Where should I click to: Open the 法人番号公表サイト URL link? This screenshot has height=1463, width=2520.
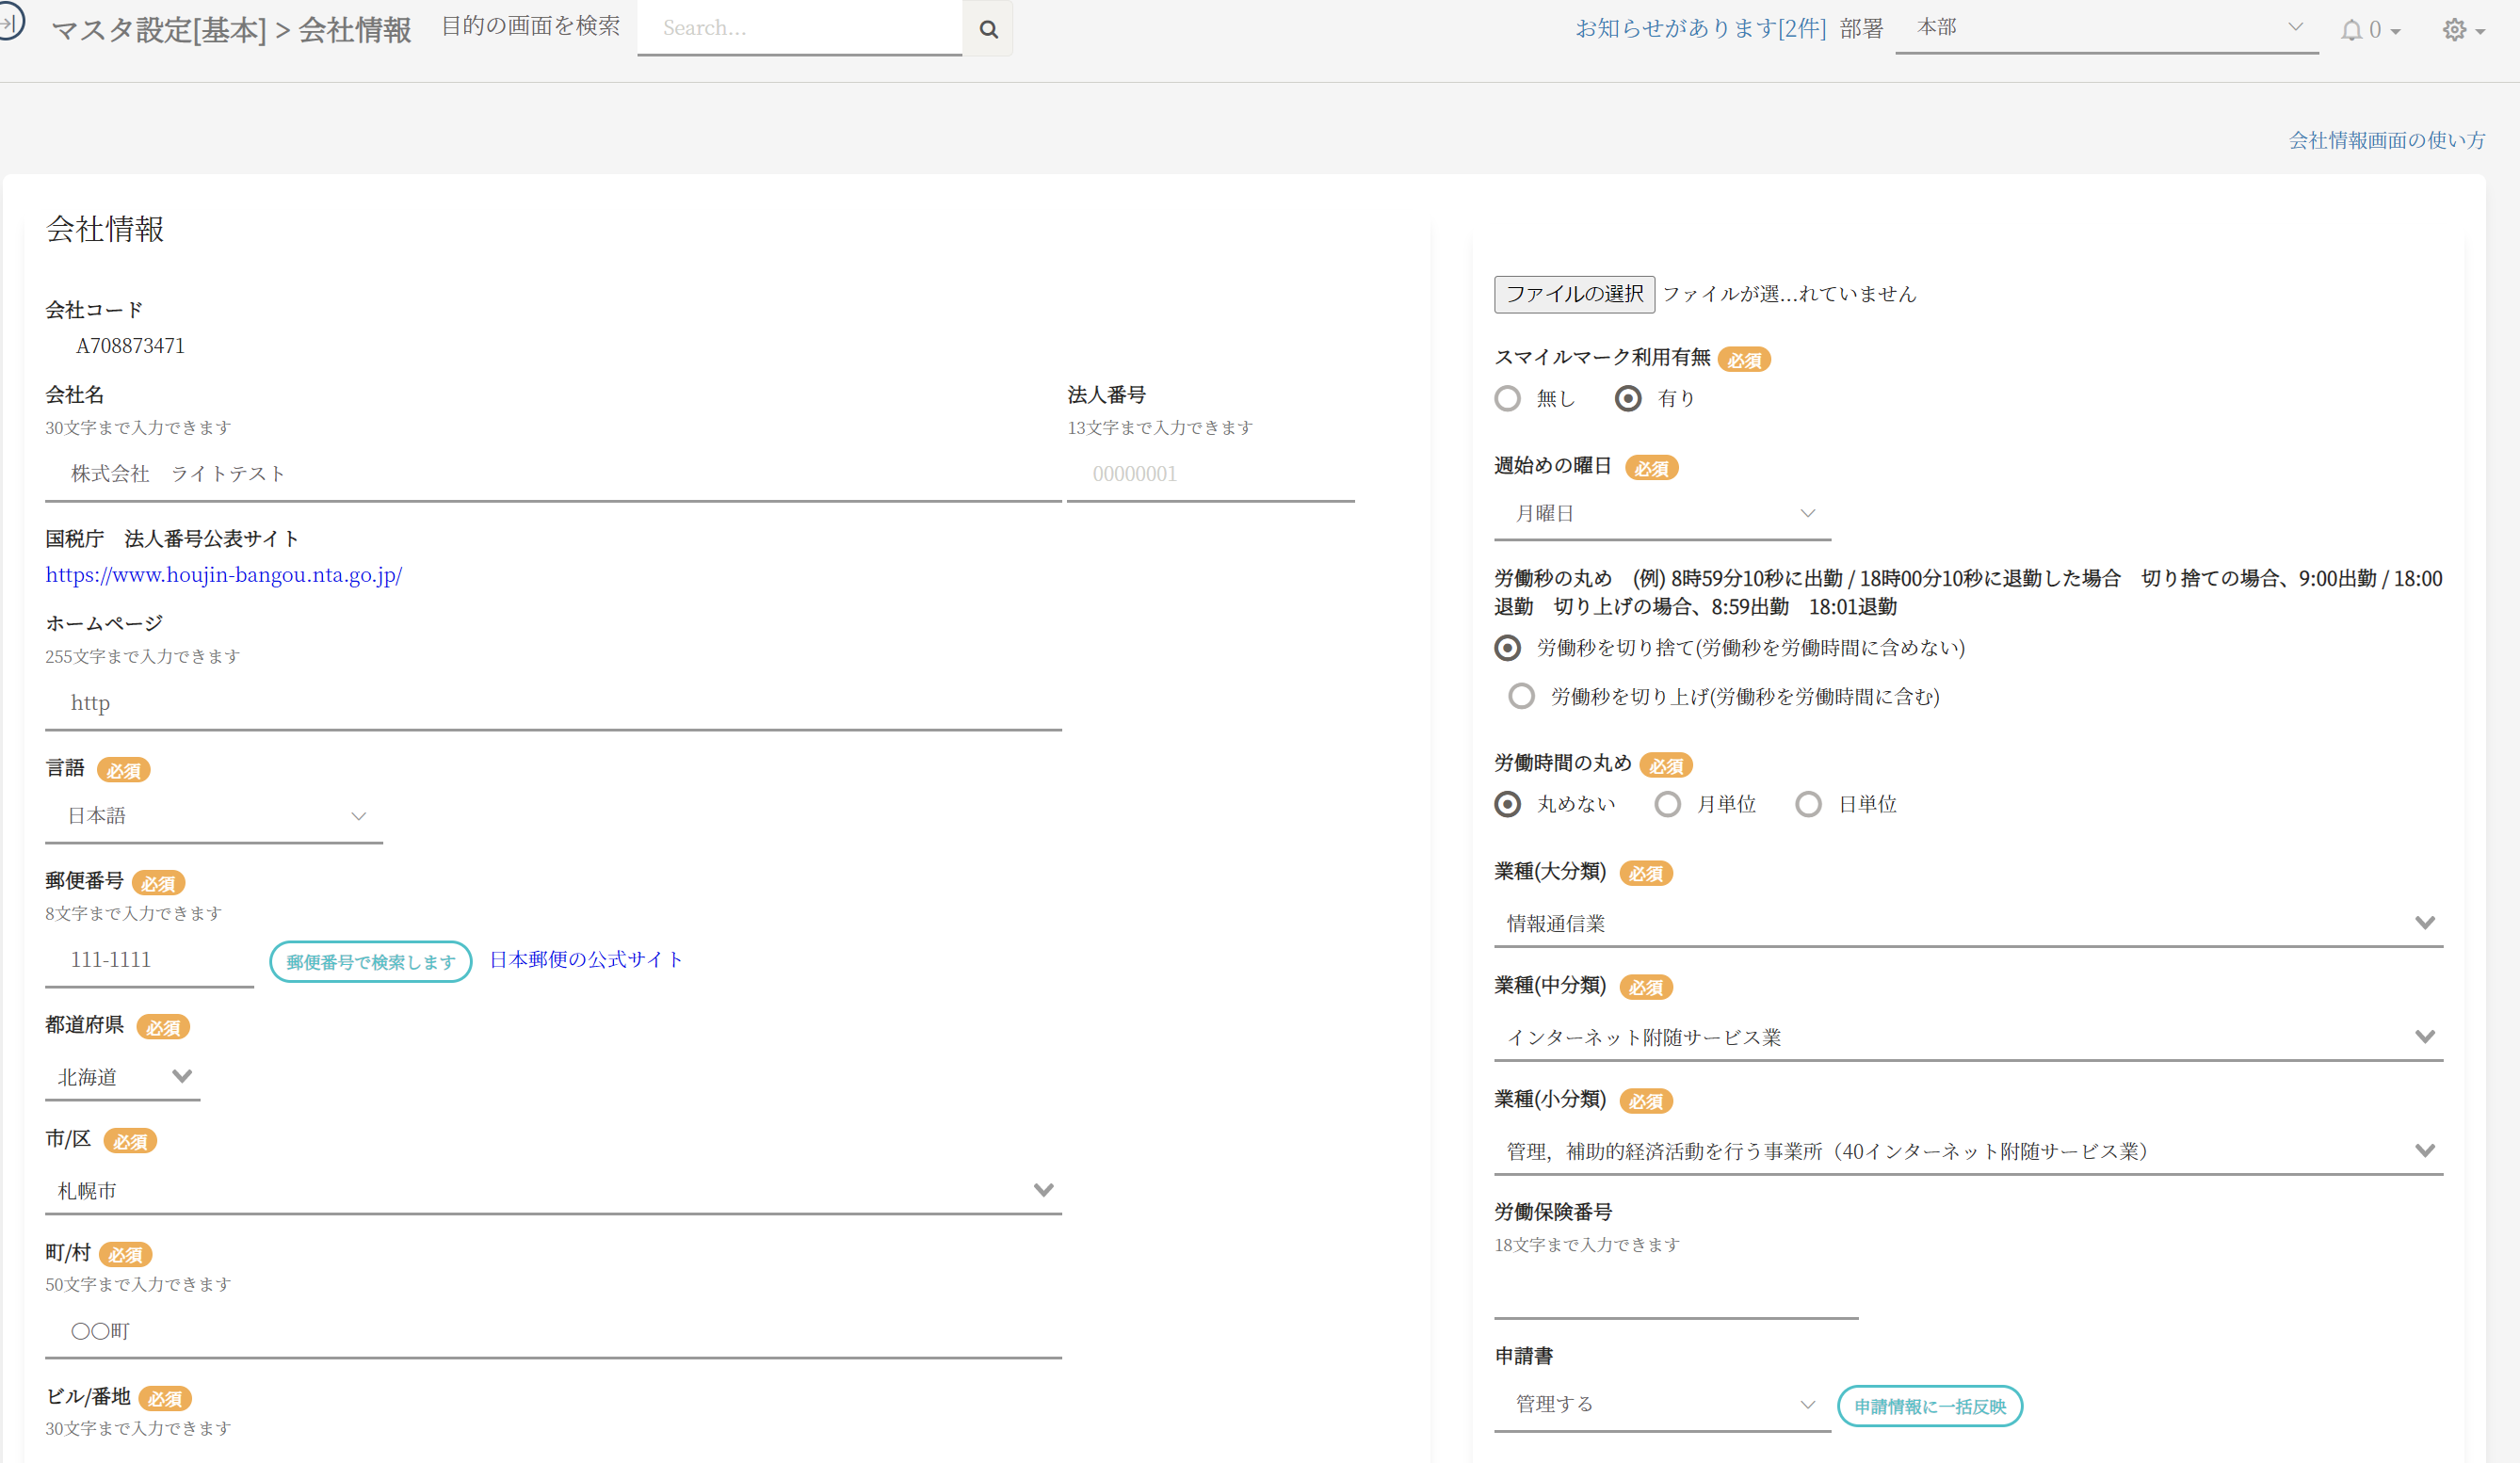coord(224,575)
